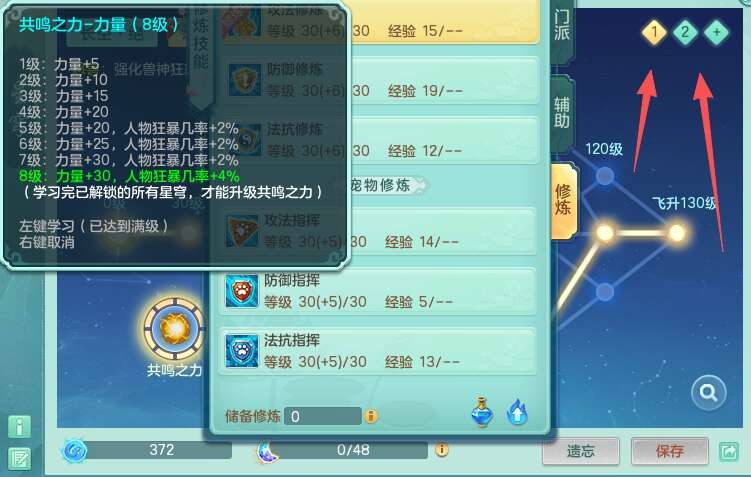751x477 pixels.
Task: Click the info icon next to 0/48 bar
Action: [442, 449]
